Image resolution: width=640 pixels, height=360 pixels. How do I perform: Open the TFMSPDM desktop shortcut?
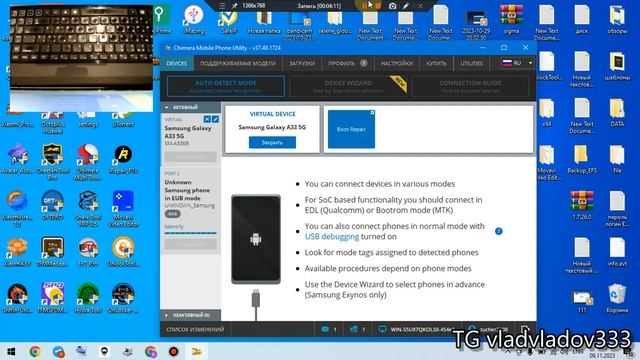[52, 298]
